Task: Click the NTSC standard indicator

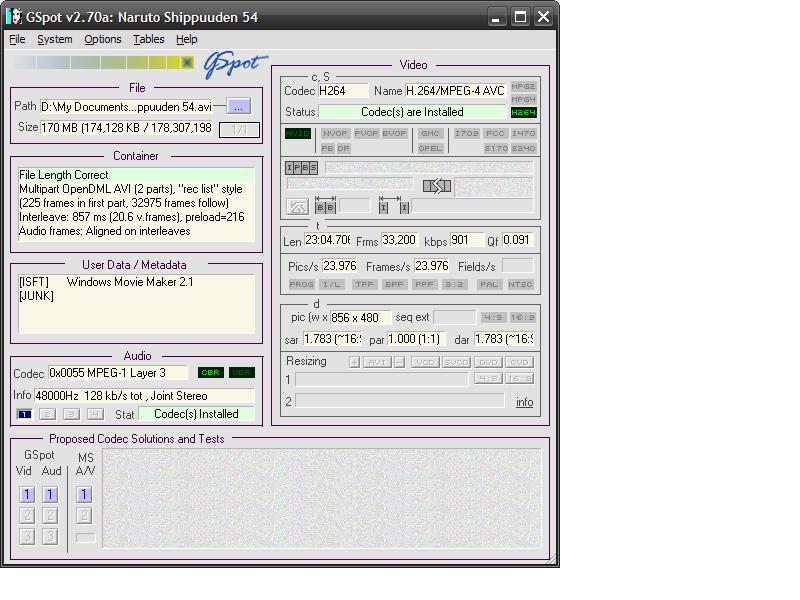Action: pos(520,284)
